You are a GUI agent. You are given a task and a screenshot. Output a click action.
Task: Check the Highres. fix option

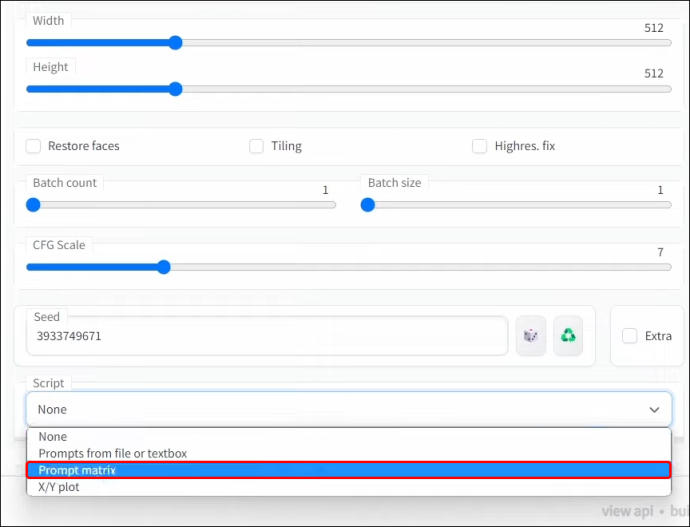480,146
